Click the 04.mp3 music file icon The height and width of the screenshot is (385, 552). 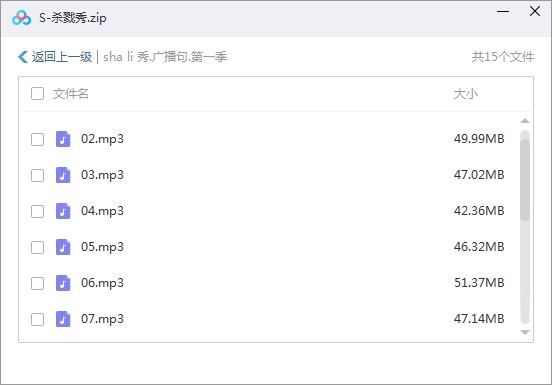[63, 211]
